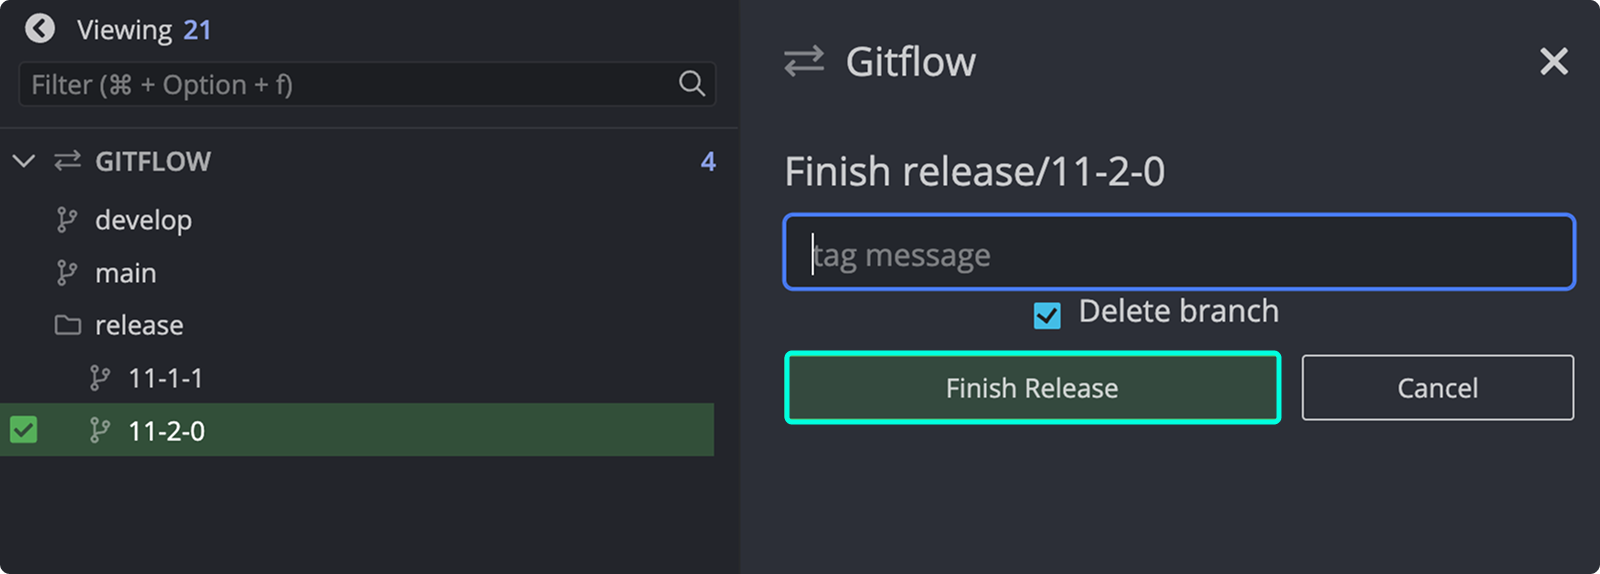This screenshot has width=1600, height=574.
Task: Click the search magnifier icon in the filter
Action: click(691, 84)
